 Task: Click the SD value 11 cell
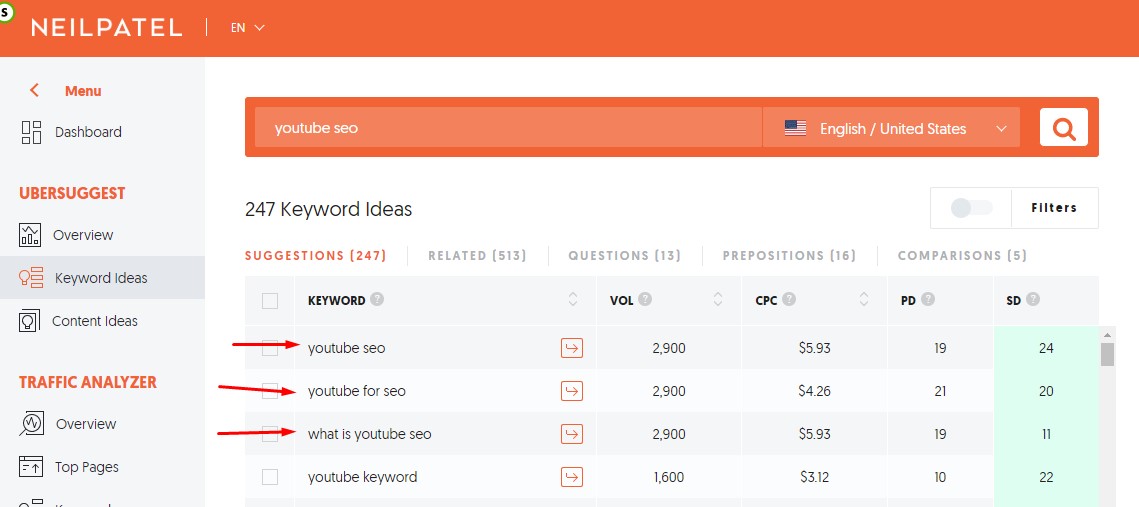pos(1046,434)
